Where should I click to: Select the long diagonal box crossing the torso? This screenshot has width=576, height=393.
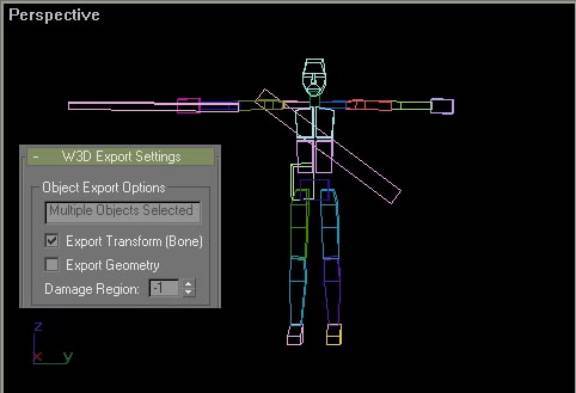coord(328,146)
